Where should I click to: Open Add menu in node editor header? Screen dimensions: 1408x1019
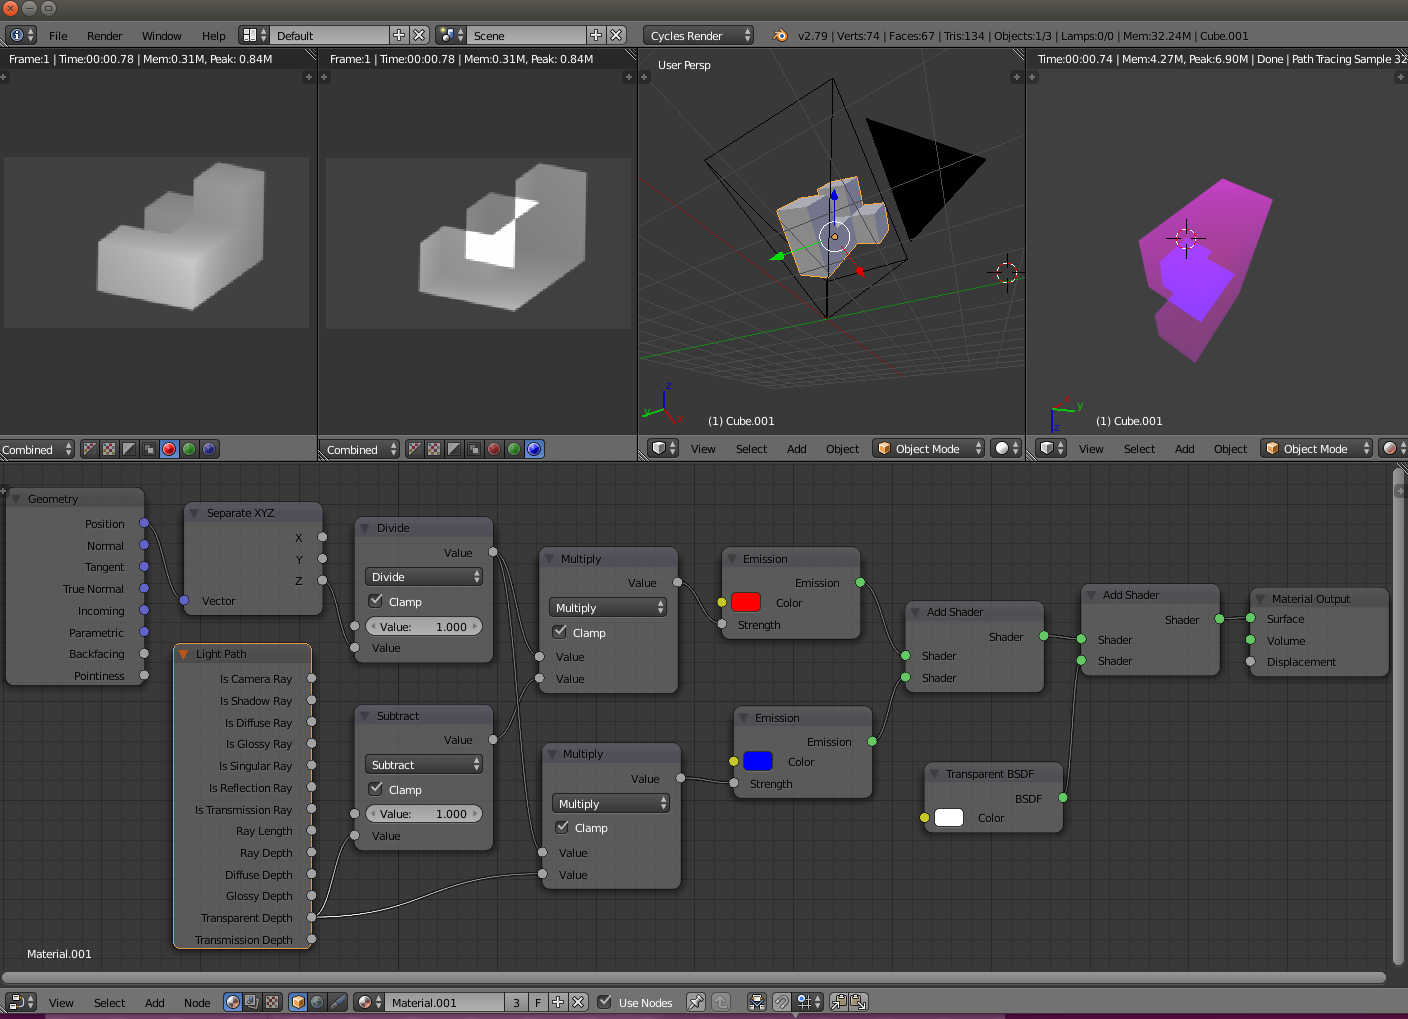pyautogui.click(x=154, y=1002)
